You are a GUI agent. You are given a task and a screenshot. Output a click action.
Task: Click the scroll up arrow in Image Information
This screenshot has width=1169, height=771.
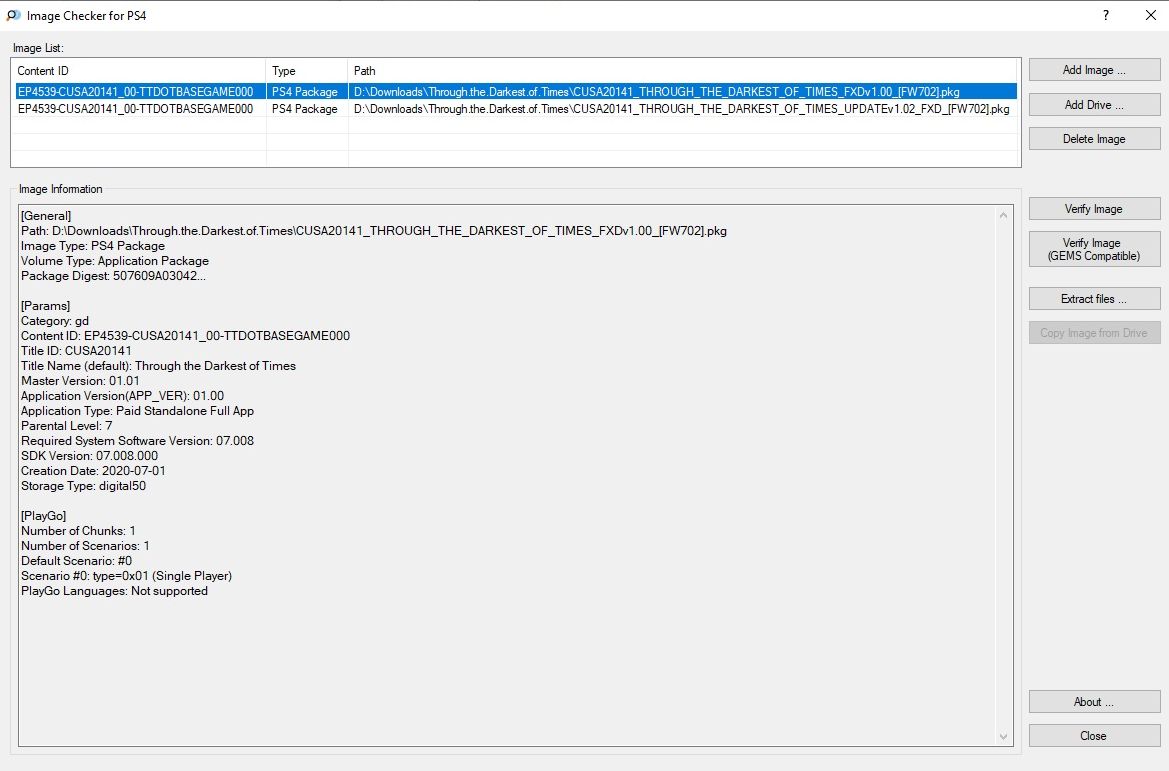1003,215
